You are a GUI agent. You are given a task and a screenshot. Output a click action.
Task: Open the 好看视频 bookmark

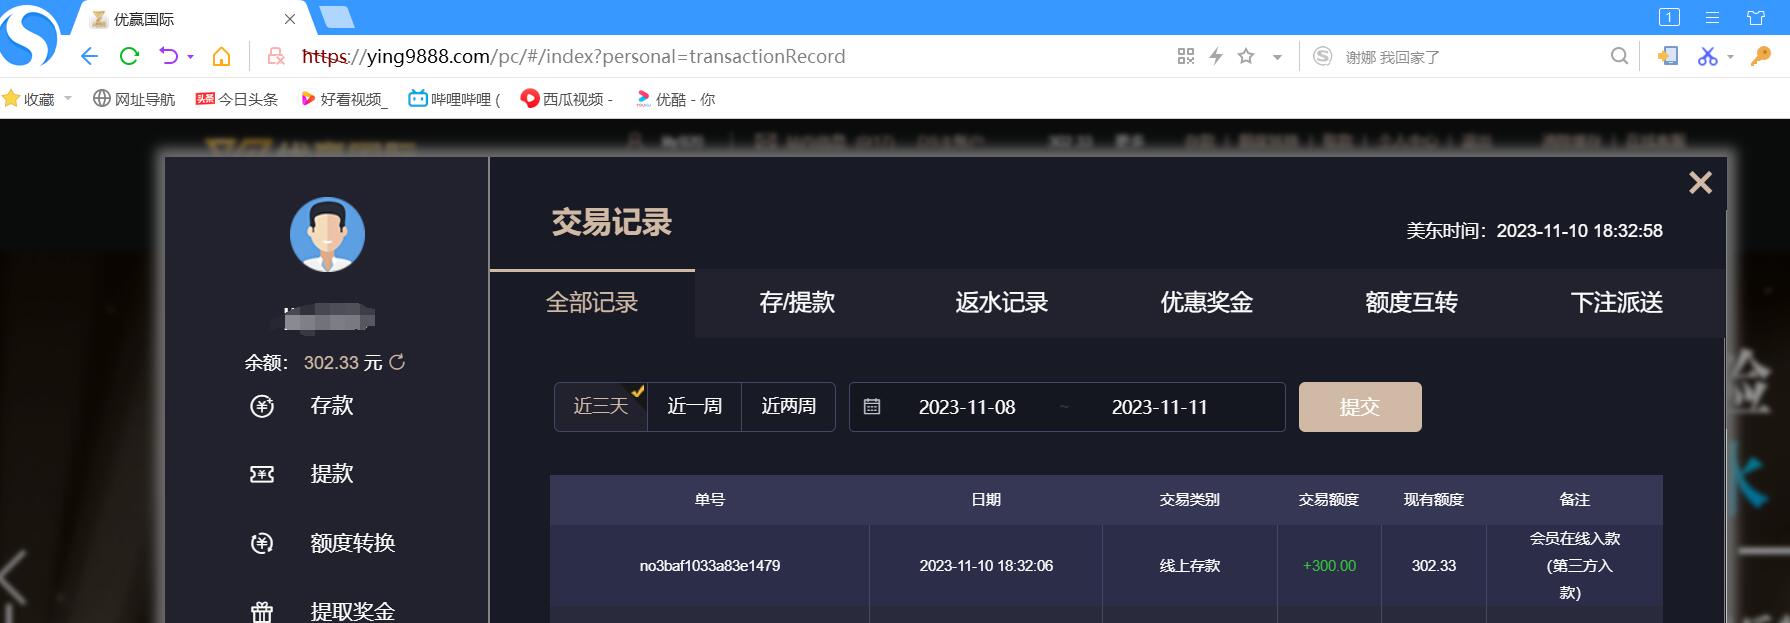coord(344,99)
